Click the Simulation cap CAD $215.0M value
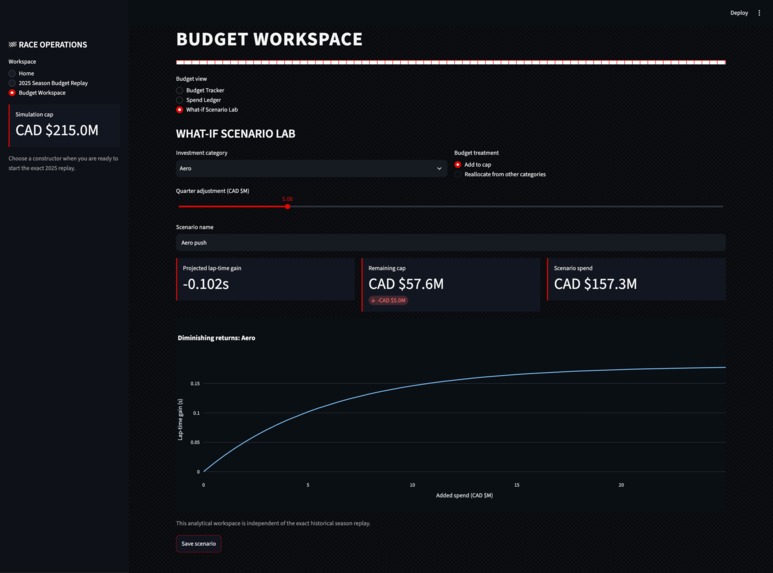 [57, 130]
